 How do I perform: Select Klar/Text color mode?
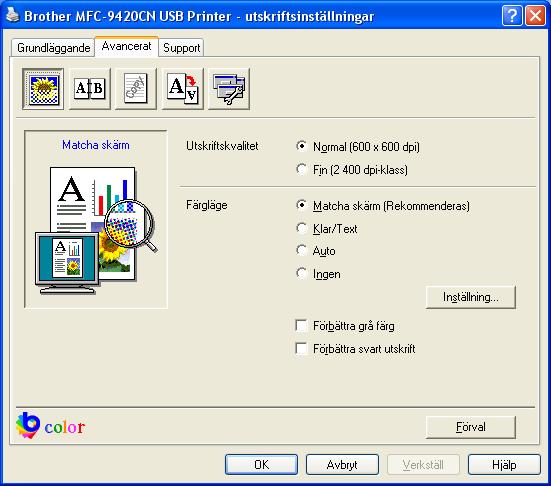pos(327,229)
